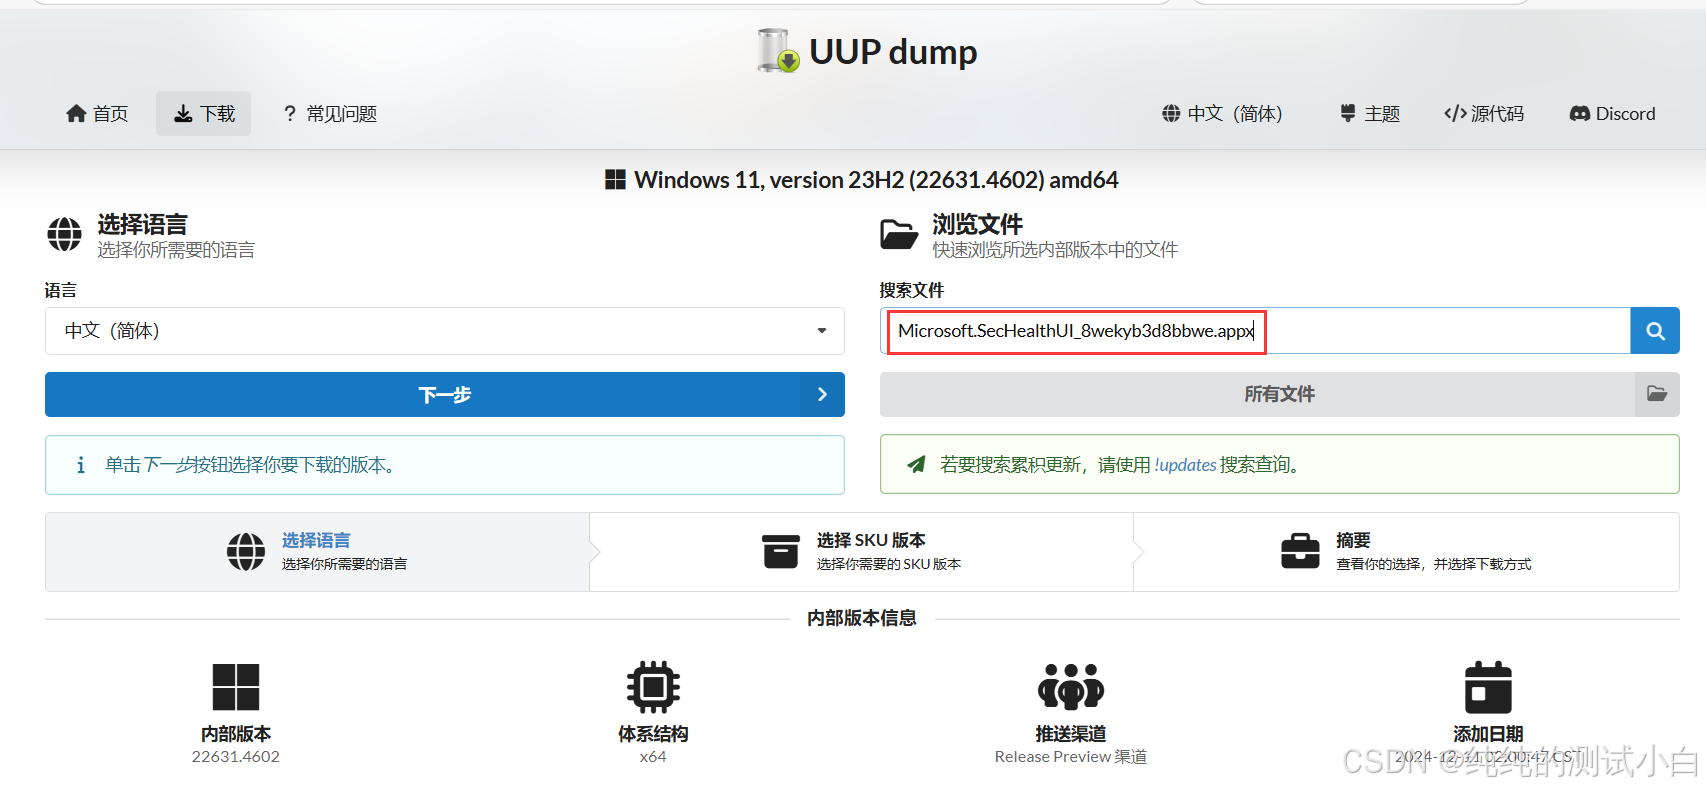The height and width of the screenshot is (791, 1706).
Task: Click the question mark icon beside 常见问题
Action: [290, 114]
